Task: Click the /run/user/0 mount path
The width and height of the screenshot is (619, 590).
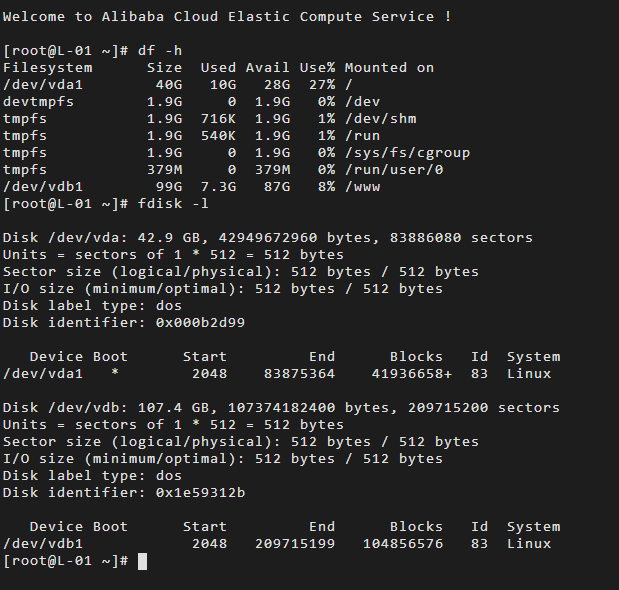Action: point(394,170)
